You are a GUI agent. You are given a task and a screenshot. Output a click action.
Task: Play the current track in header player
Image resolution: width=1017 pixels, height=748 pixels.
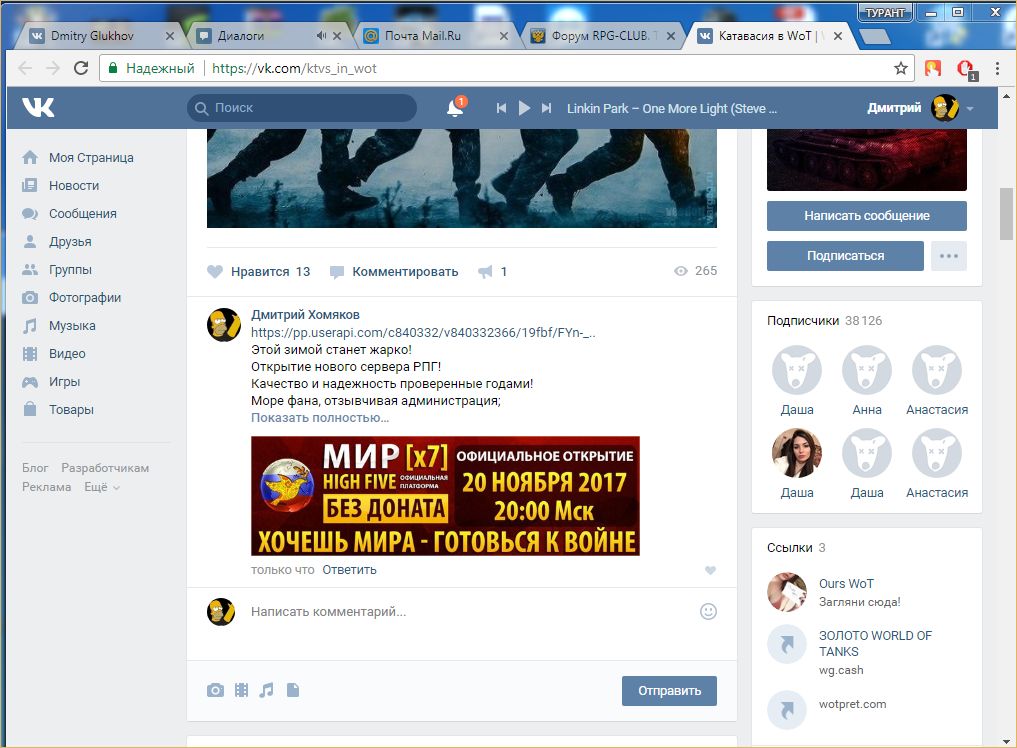(524, 108)
